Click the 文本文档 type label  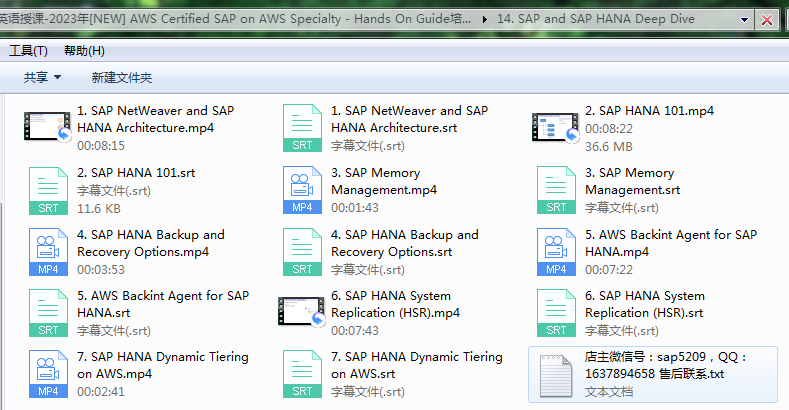tap(609, 392)
